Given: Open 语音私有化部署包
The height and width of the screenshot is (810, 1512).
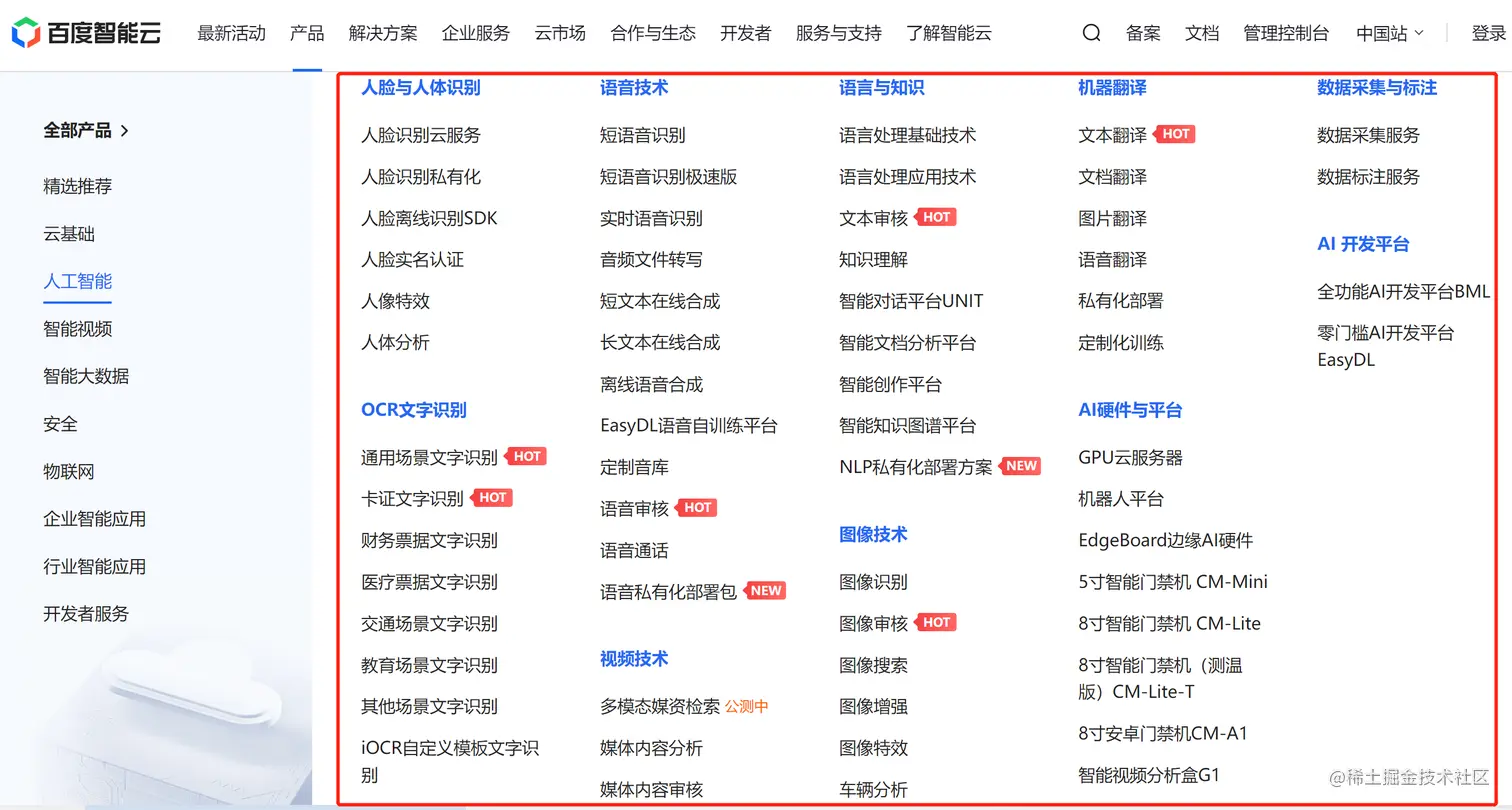Looking at the screenshot, I should coord(668,591).
